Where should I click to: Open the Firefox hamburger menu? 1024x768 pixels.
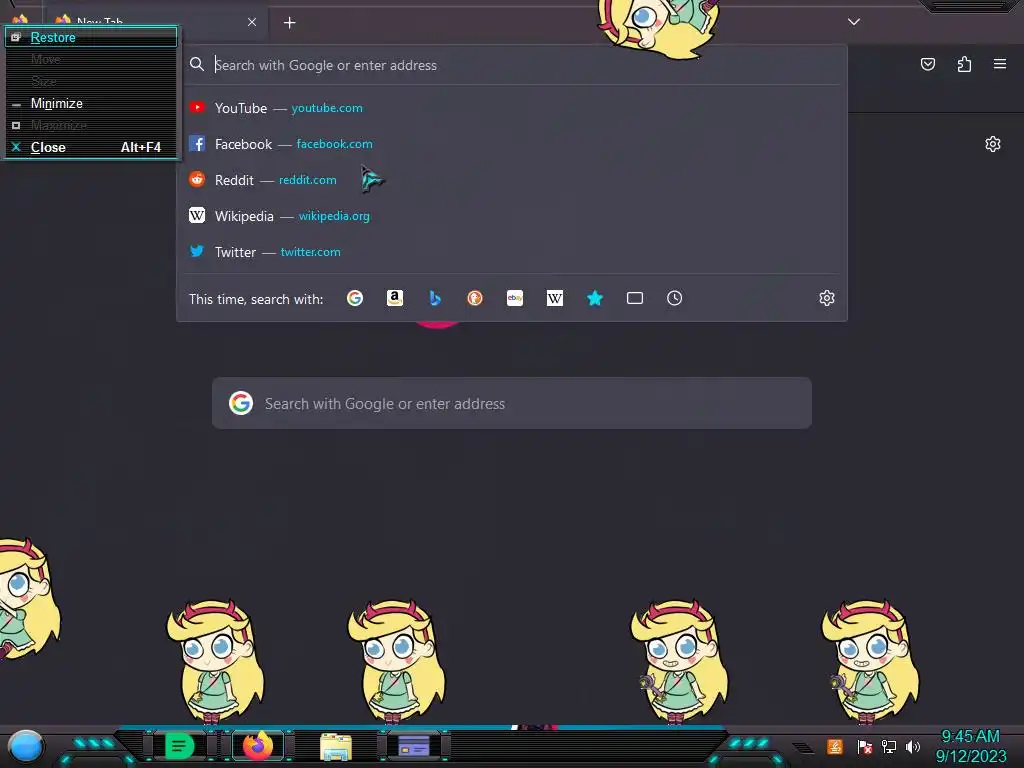tap(1000, 64)
